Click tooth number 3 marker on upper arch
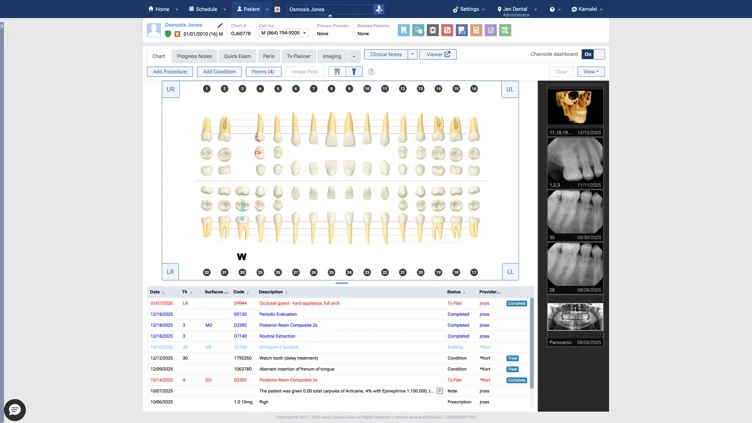752x423 pixels. coord(242,89)
